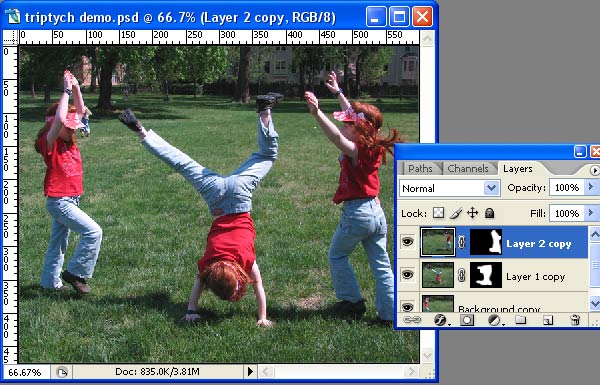Viewport: 600px width, 385px height.
Task: Click the triptych demo.psd document icon
Action: pyautogui.click(x=13, y=17)
